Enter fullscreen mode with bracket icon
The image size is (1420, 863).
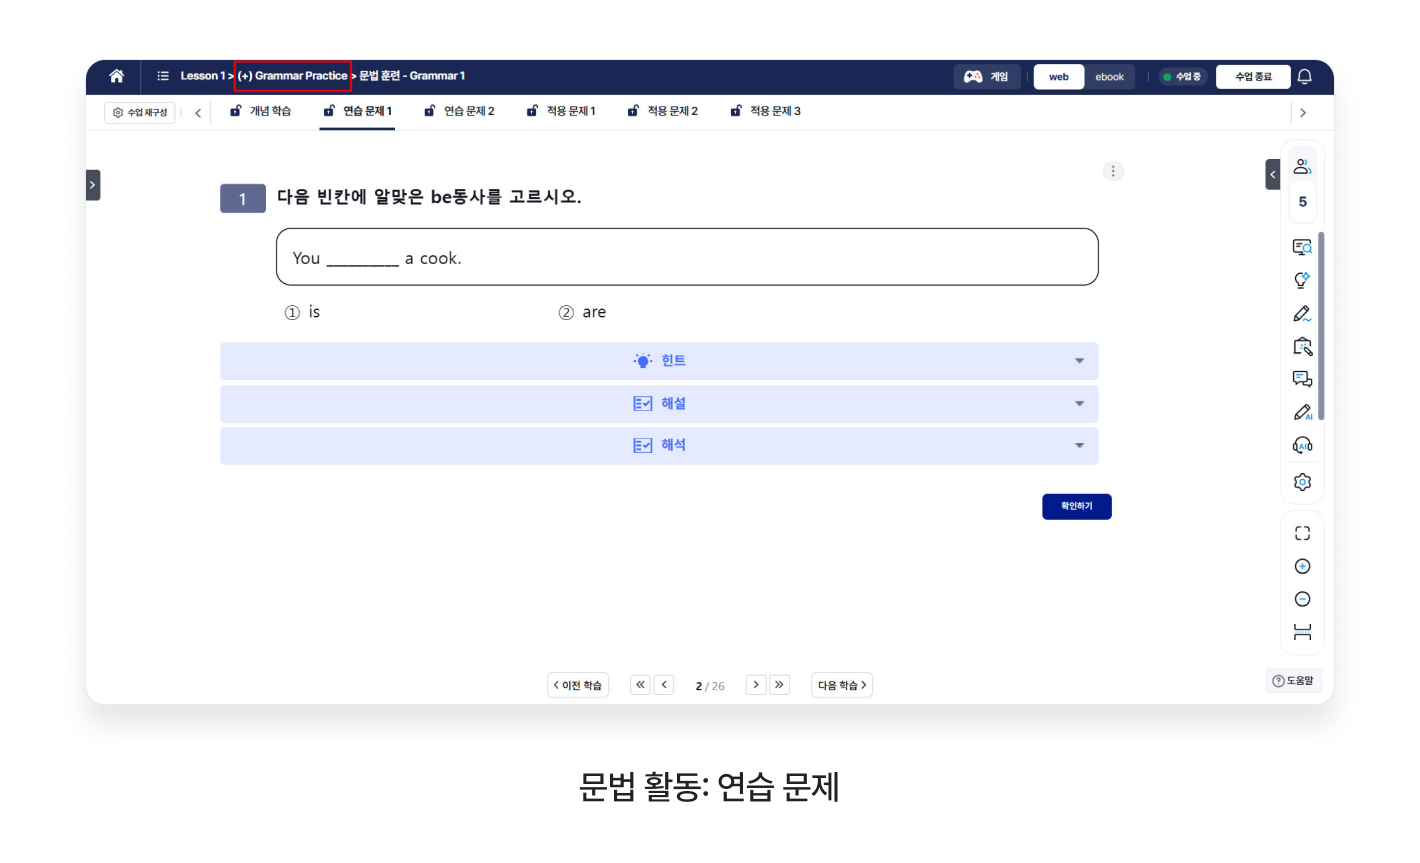pyautogui.click(x=1302, y=533)
